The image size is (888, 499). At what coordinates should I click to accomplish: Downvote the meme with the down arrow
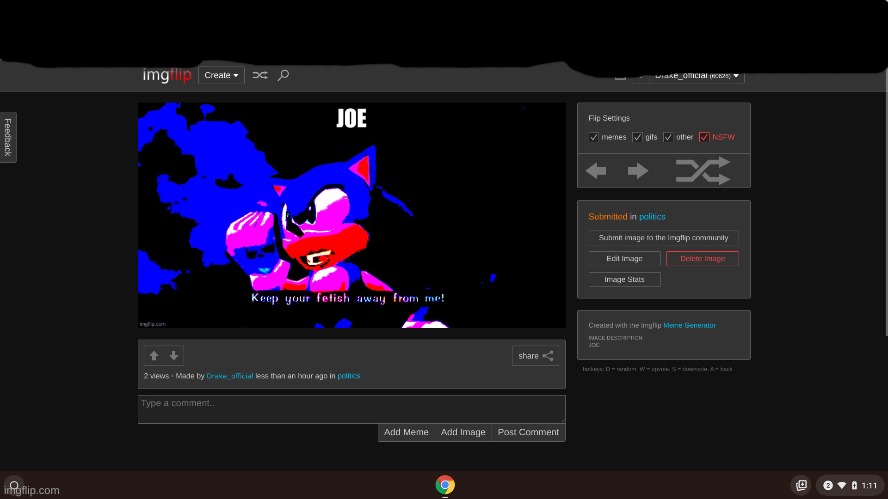[174, 355]
